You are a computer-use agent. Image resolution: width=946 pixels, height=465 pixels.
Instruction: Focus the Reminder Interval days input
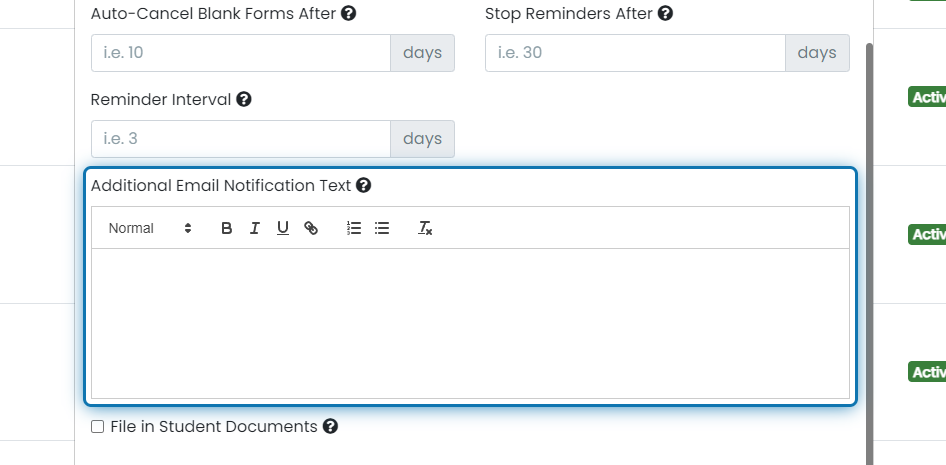[x=241, y=139]
